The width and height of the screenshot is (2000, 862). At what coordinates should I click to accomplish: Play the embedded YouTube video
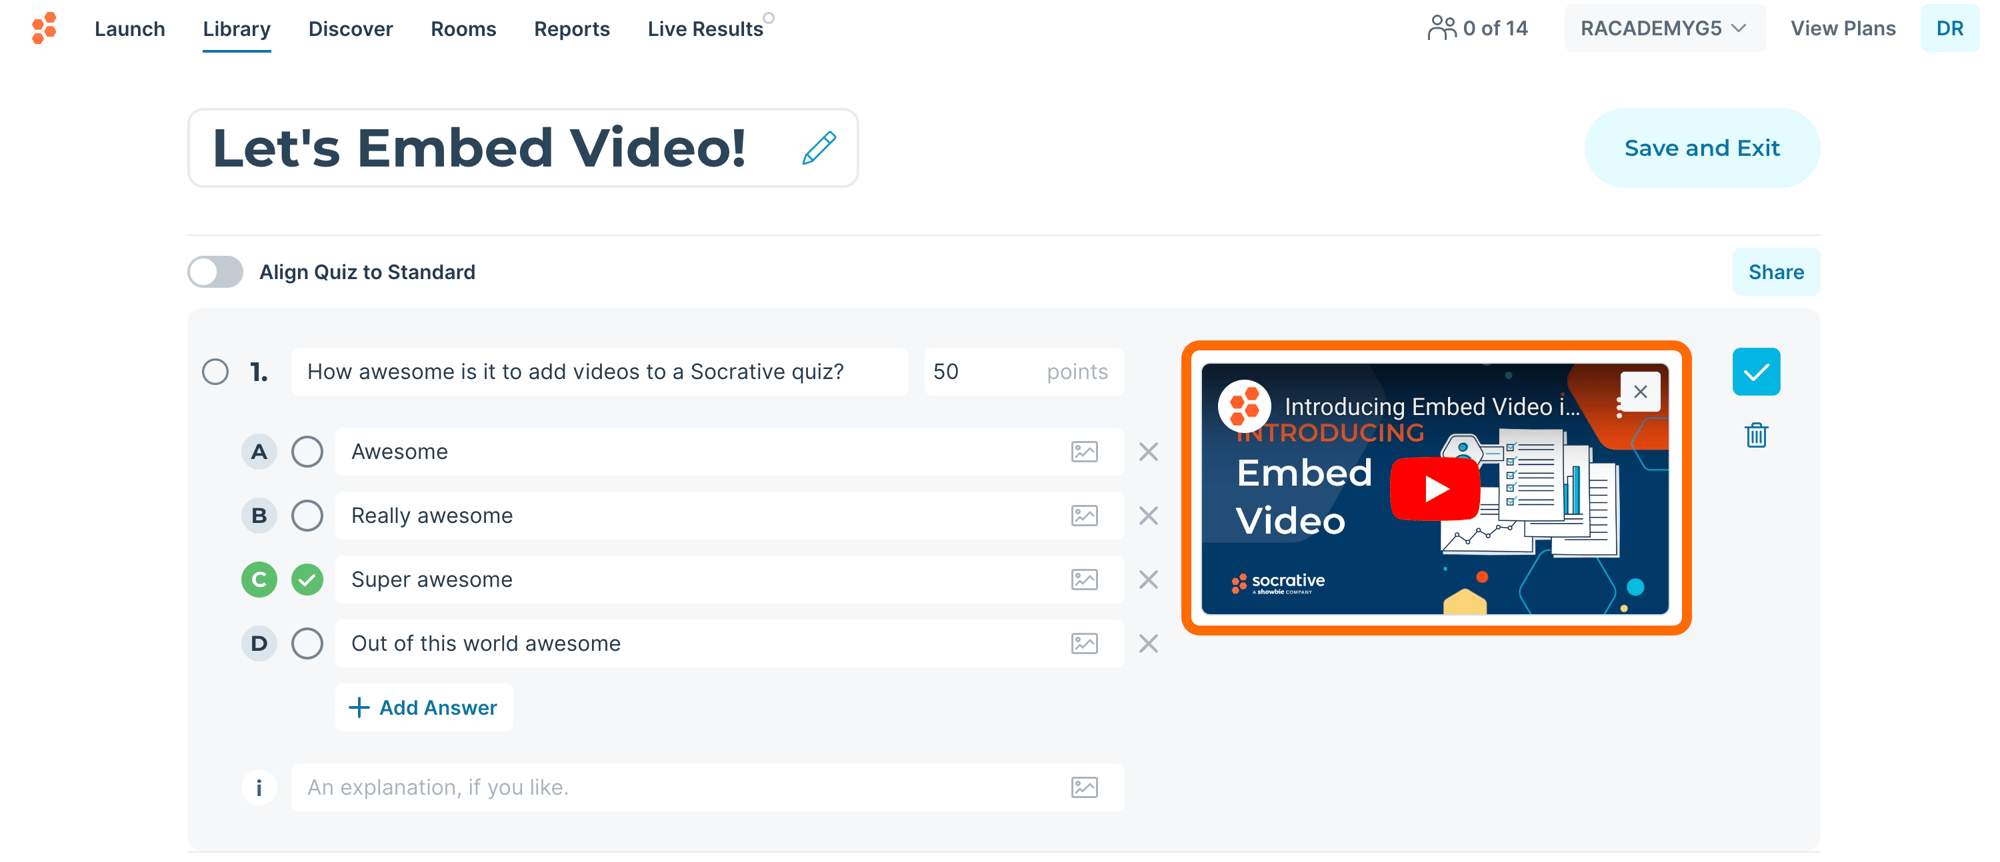click(1435, 489)
